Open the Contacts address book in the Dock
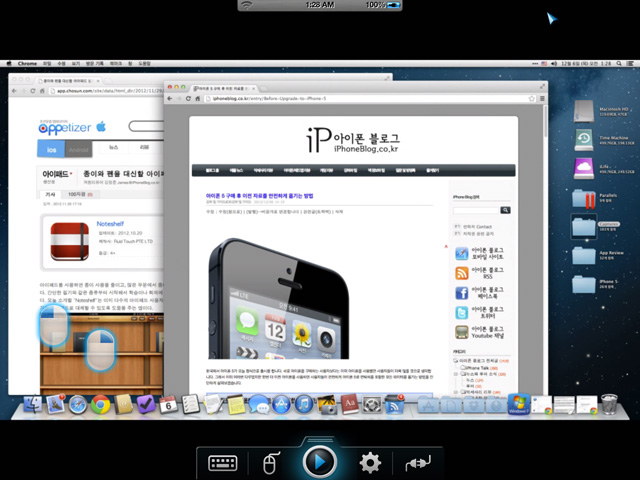Screen dimensions: 640x480 click(123, 405)
